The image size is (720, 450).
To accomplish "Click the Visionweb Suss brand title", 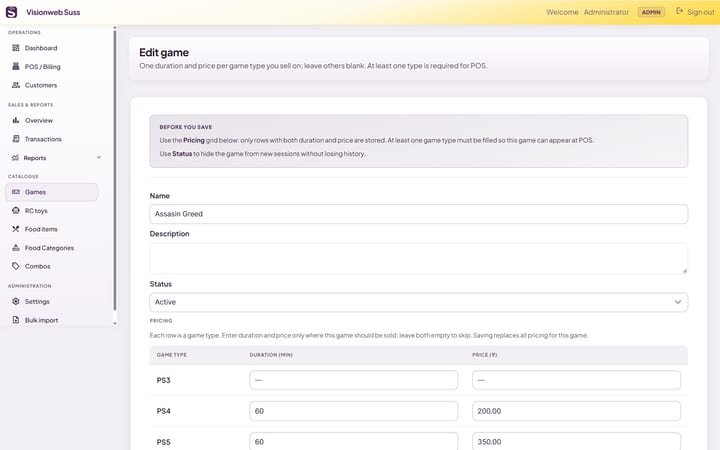I will (x=53, y=12).
